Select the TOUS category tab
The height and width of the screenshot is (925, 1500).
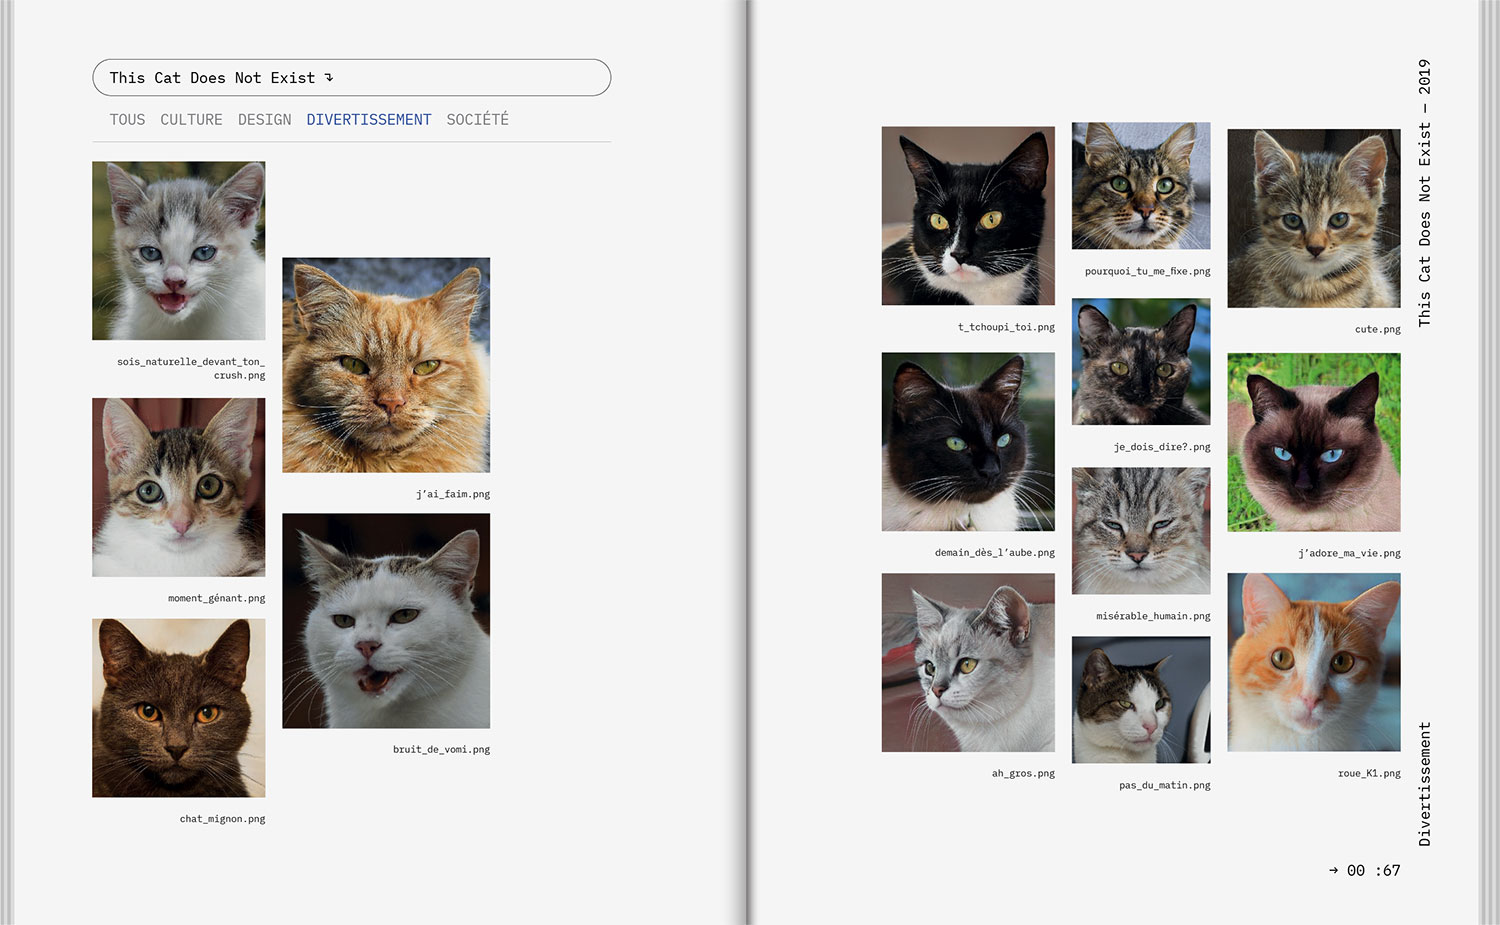pos(127,120)
